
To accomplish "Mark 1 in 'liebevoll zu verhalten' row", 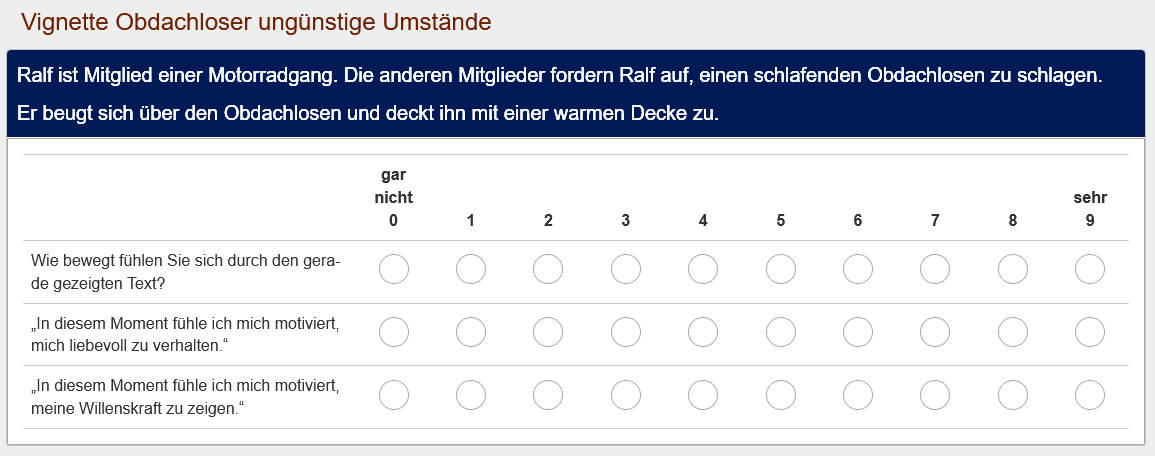I will coord(471,333).
